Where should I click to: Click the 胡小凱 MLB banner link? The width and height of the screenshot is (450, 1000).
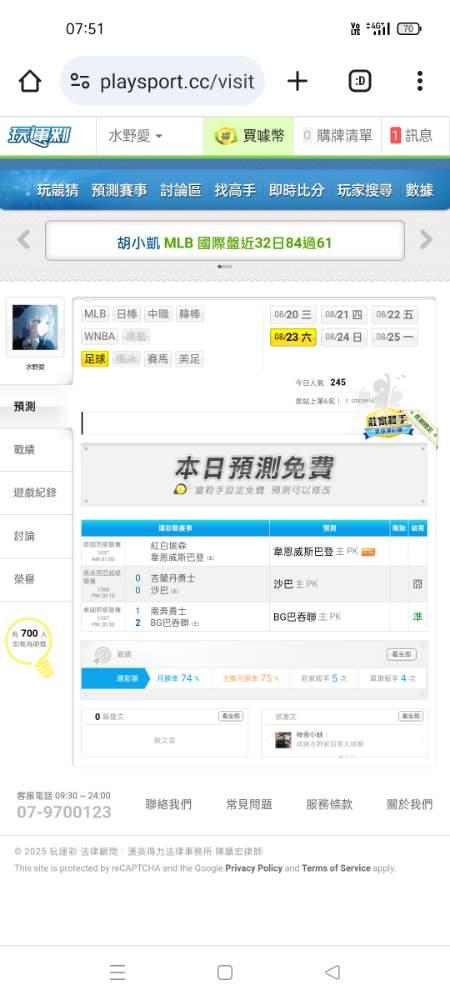(x=224, y=242)
